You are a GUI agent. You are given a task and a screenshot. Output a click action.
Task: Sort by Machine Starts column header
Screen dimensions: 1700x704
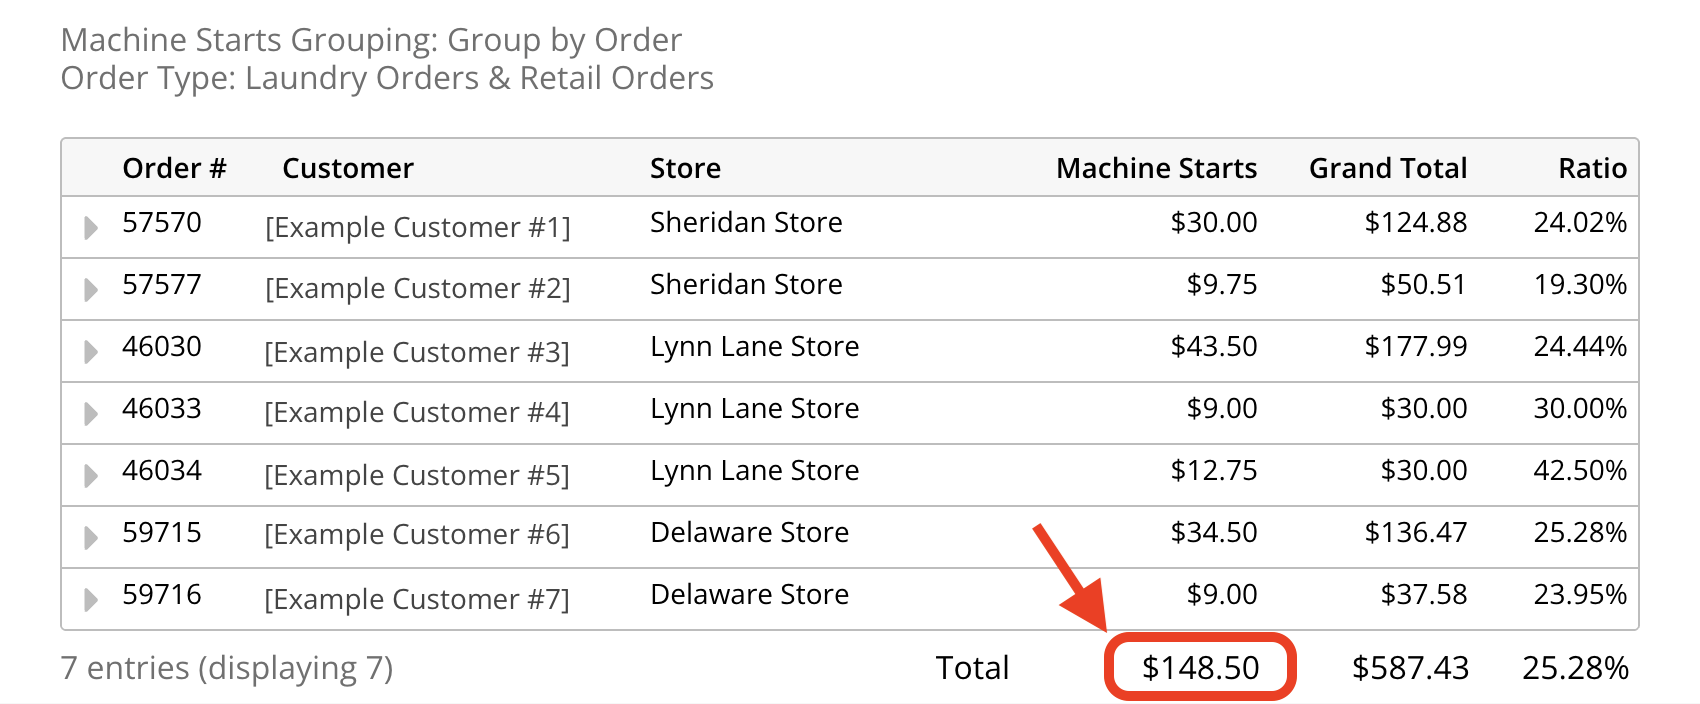click(1156, 168)
